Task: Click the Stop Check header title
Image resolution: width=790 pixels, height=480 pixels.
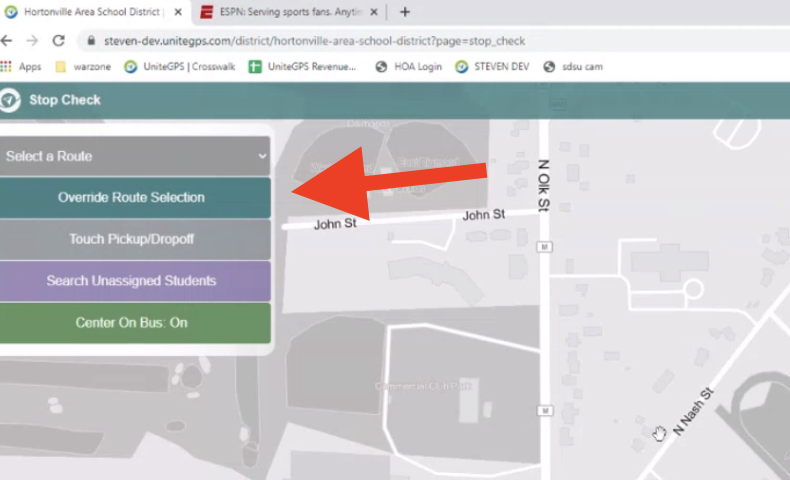Action: (65, 100)
